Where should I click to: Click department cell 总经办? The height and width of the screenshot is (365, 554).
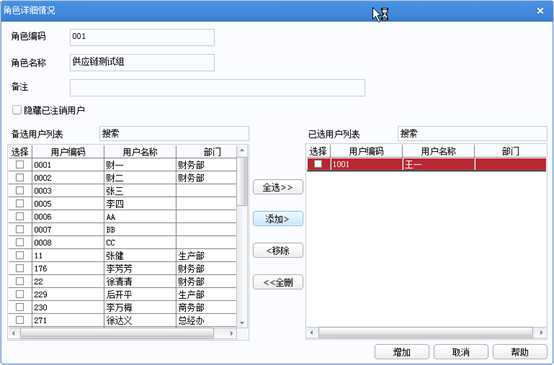point(207,320)
